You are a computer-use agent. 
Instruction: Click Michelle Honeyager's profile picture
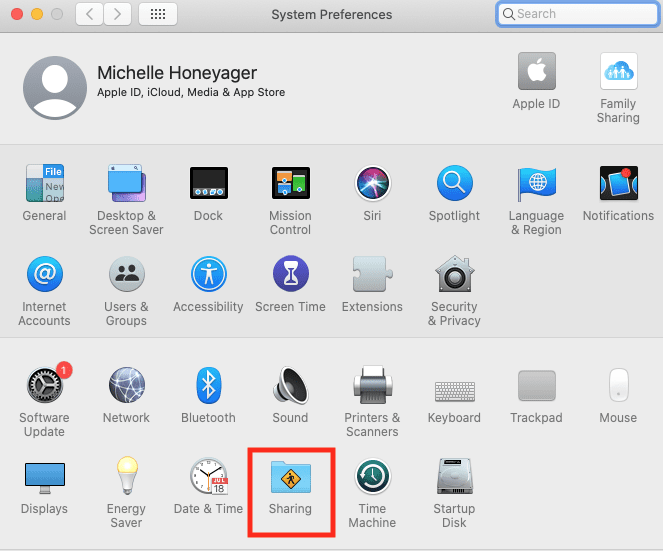(55, 87)
